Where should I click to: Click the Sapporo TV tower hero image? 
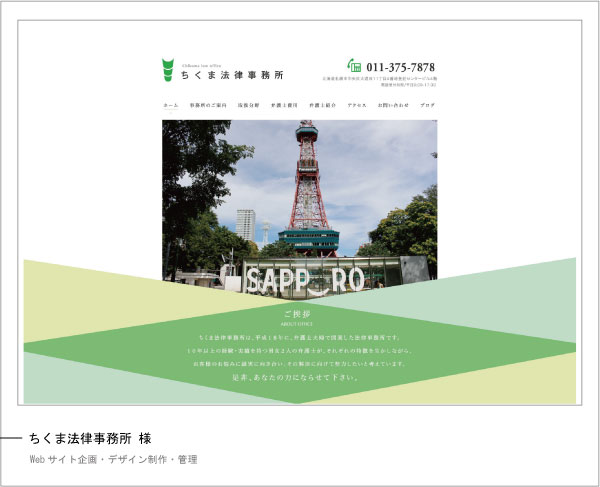tap(300, 180)
